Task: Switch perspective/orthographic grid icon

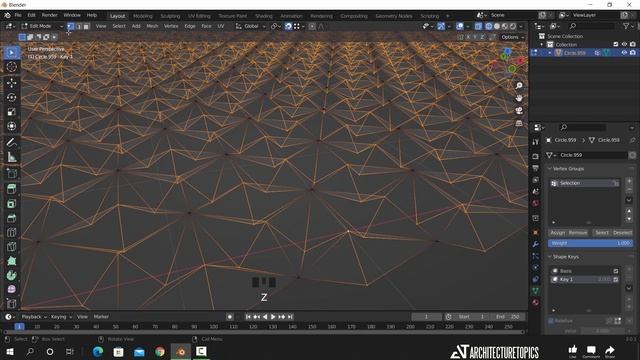Action: click(x=519, y=123)
